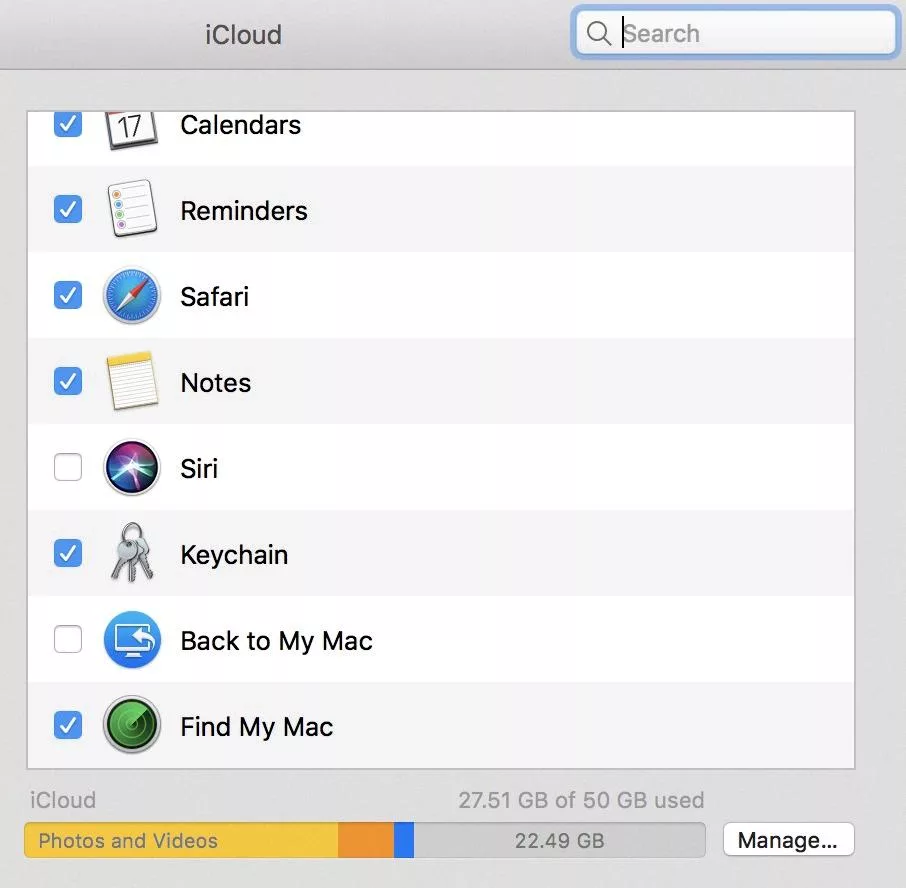Uncheck the Keychain checkbox
The height and width of the screenshot is (888, 906).
(x=67, y=553)
